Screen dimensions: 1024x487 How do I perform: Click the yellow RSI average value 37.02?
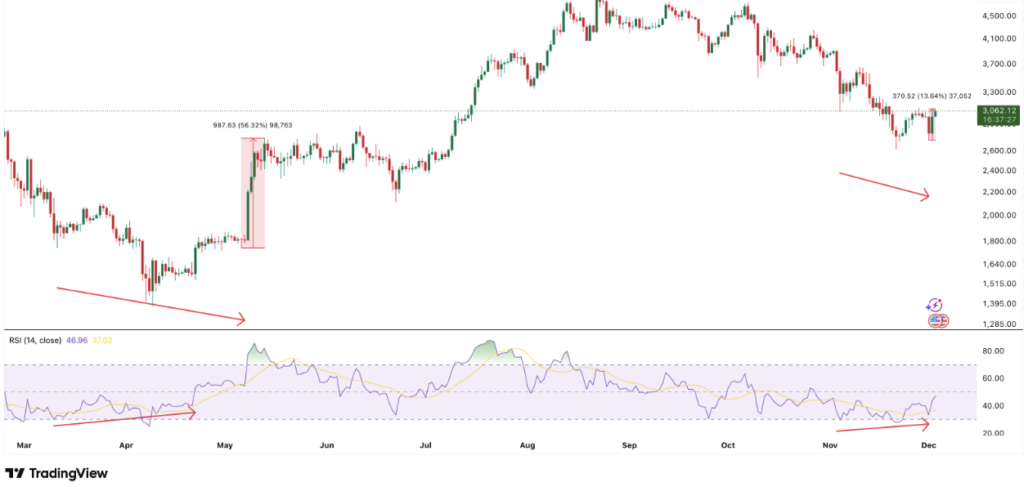pos(101,340)
